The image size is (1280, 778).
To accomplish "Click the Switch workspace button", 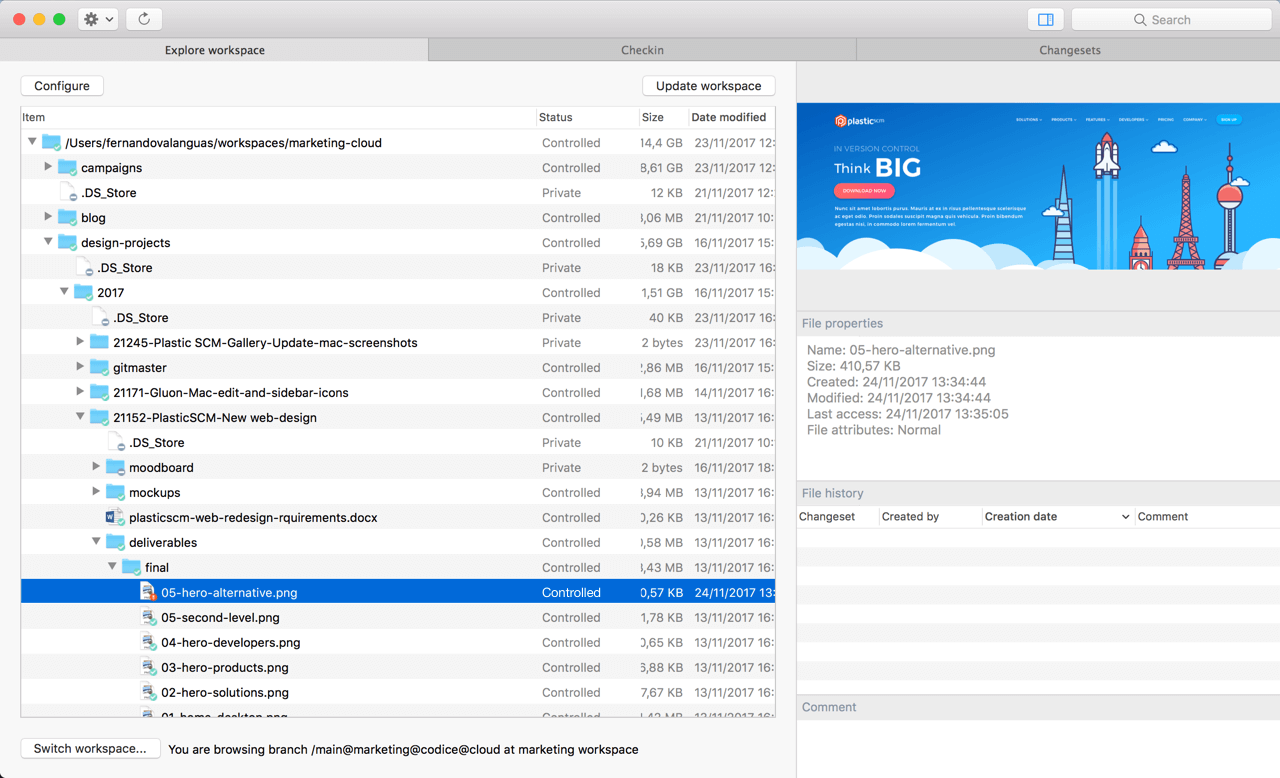I will [90, 748].
